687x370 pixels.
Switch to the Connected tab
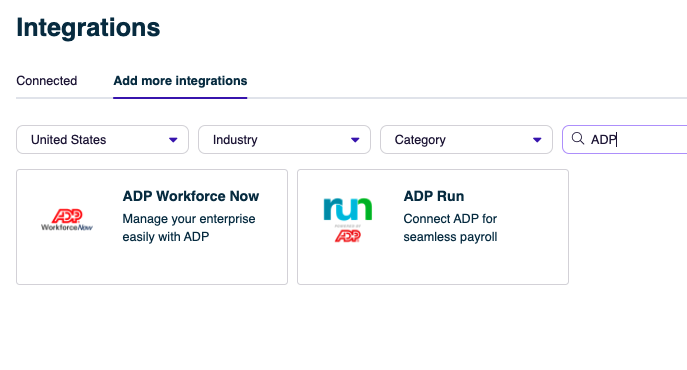tap(46, 81)
